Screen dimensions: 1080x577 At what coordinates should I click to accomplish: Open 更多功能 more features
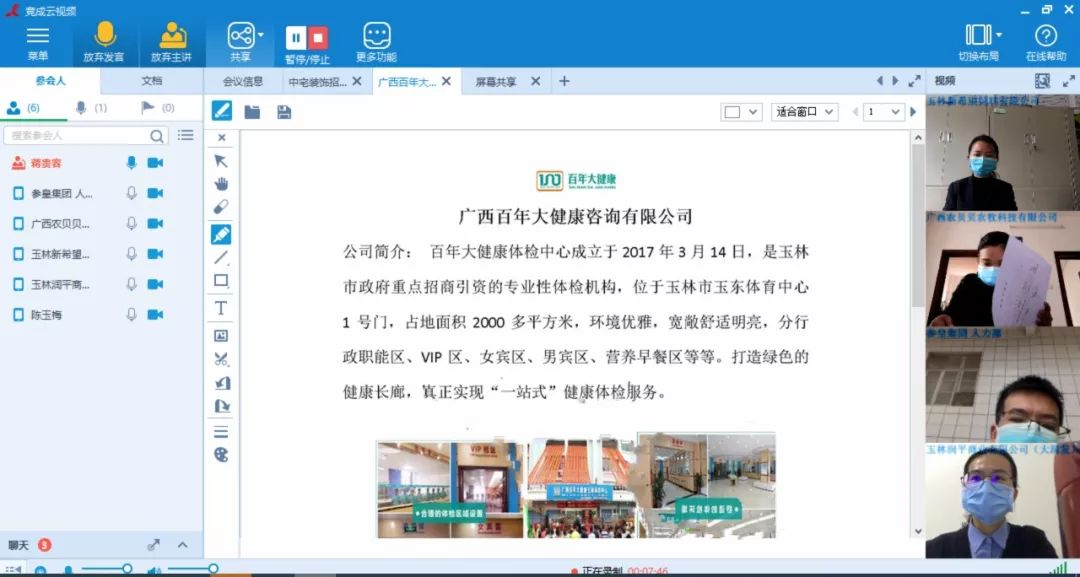pyautogui.click(x=376, y=43)
